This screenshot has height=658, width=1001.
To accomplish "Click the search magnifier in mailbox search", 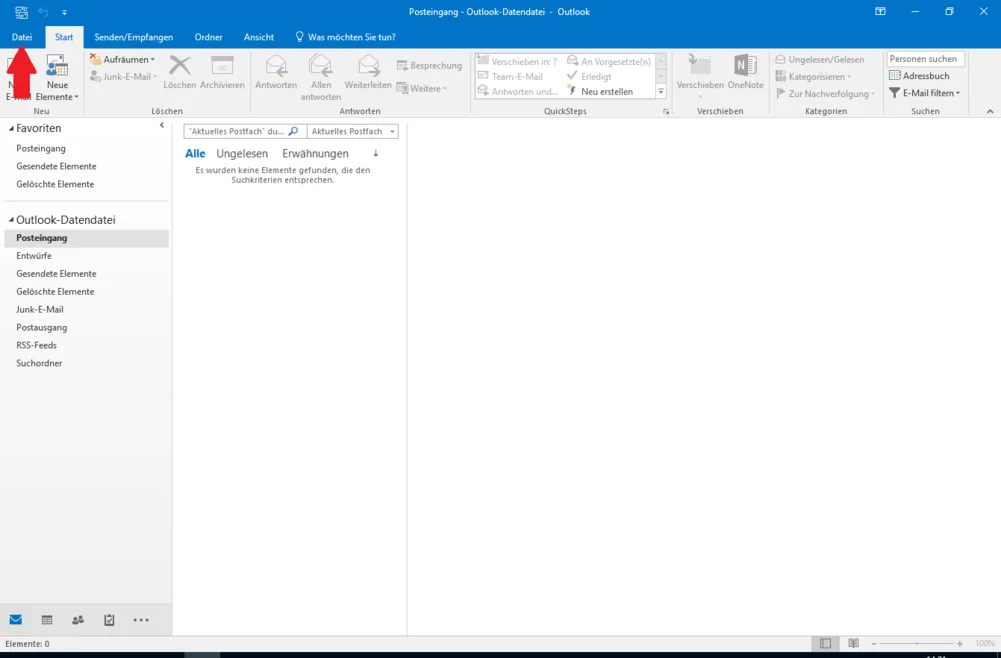I will (294, 131).
